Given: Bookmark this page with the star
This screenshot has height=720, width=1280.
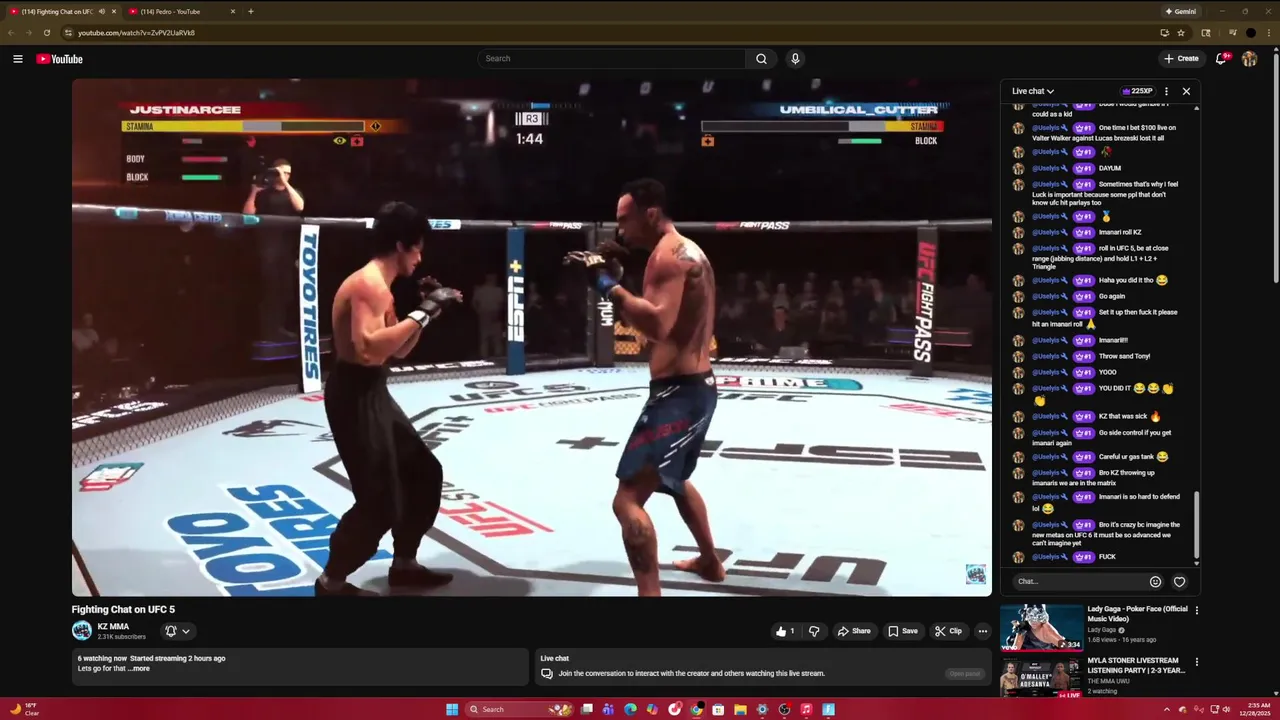Looking at the screenshot, I should click(1181, 33).
